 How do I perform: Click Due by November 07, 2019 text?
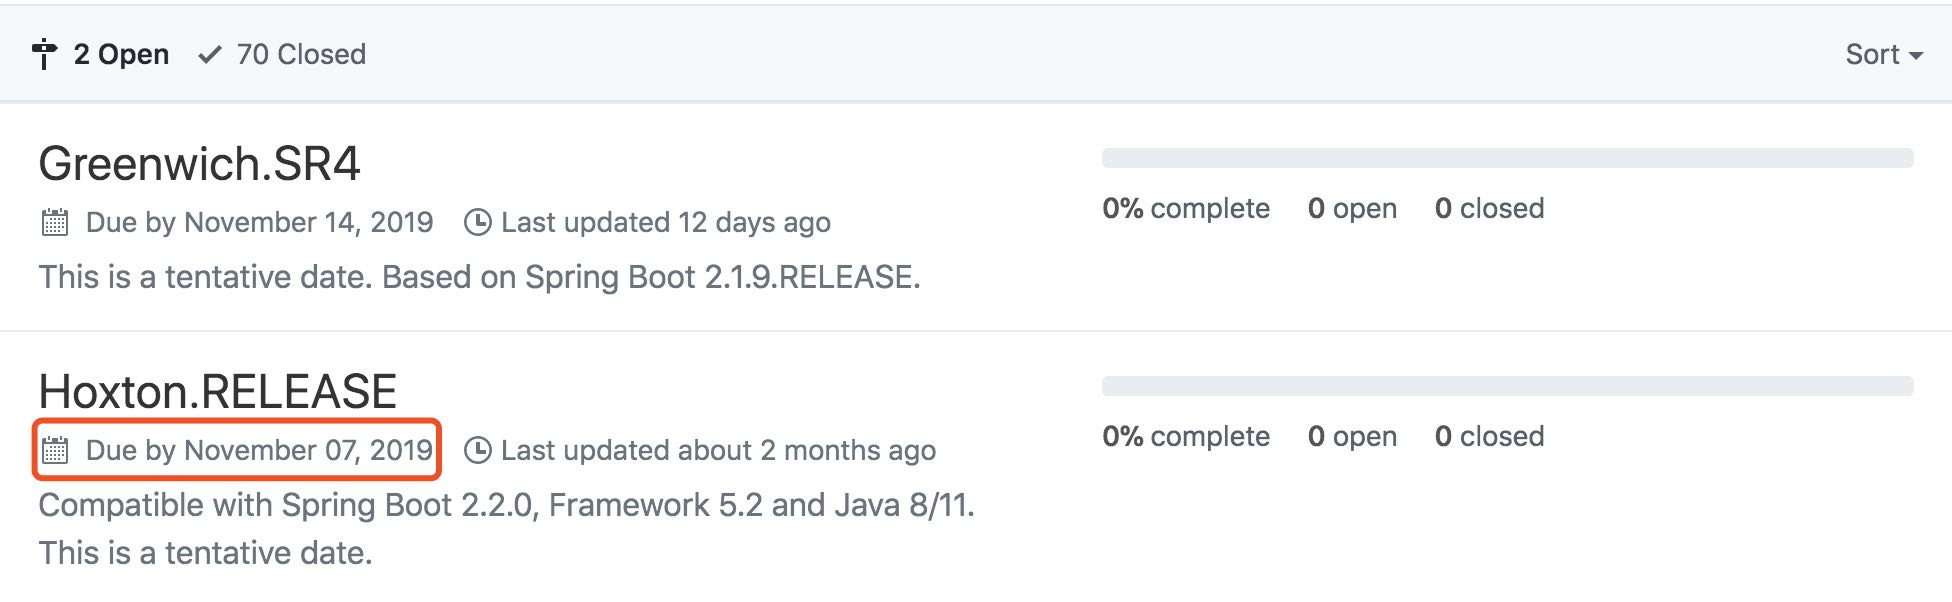259,450
